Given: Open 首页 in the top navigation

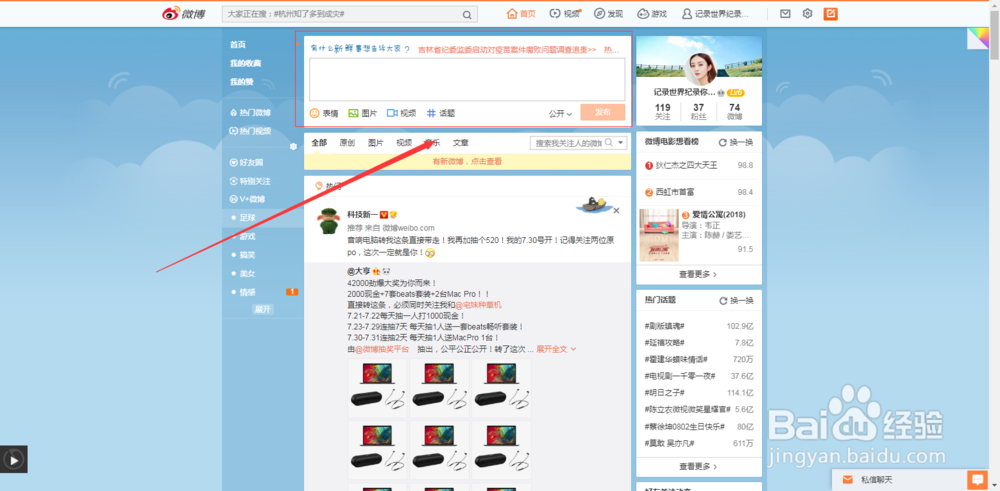Looking at the screenshot, I should click(521, 13).
